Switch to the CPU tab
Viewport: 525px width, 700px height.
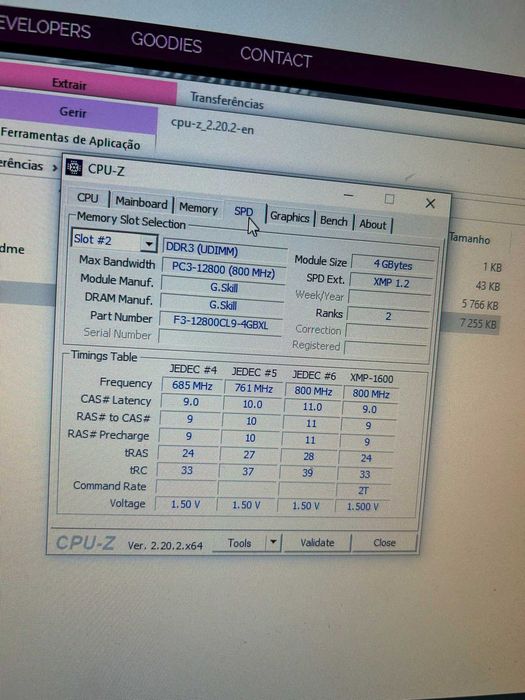point(88,198)
